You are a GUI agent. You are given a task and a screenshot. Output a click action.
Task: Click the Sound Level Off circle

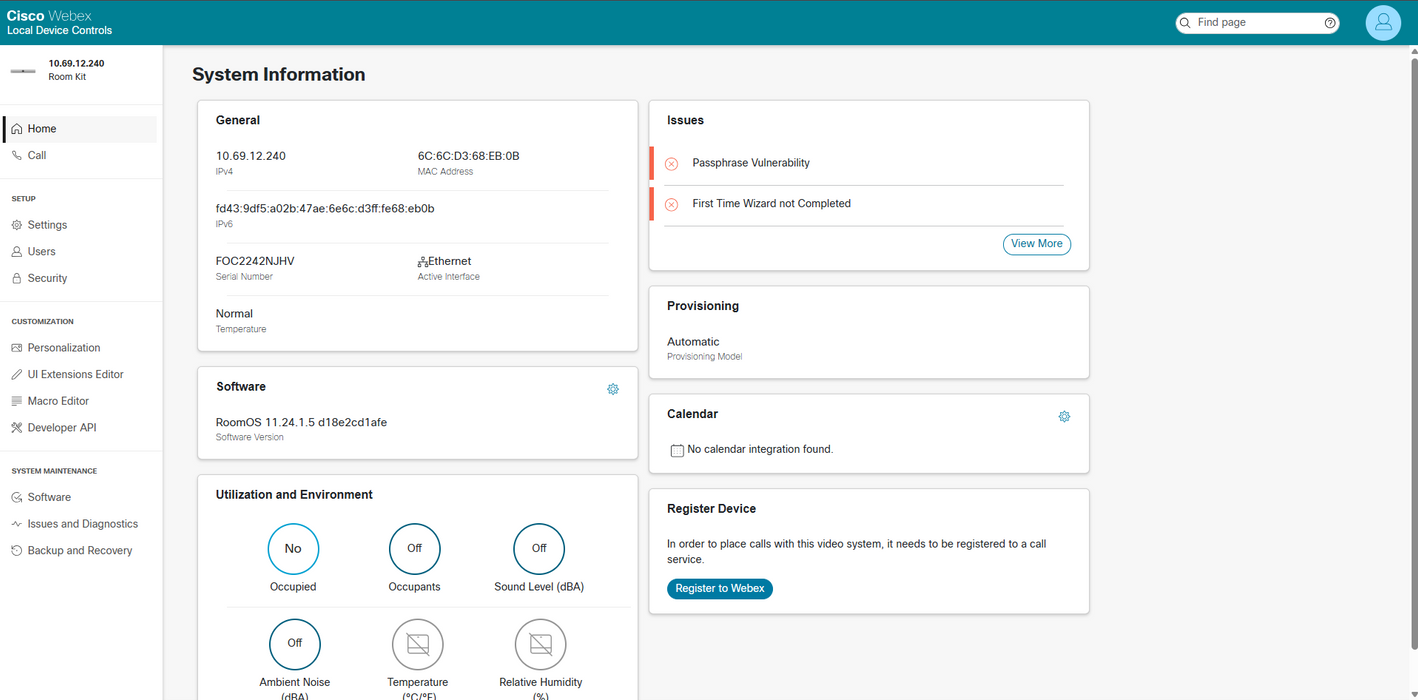pyautogui.click(x=539, y=549)
